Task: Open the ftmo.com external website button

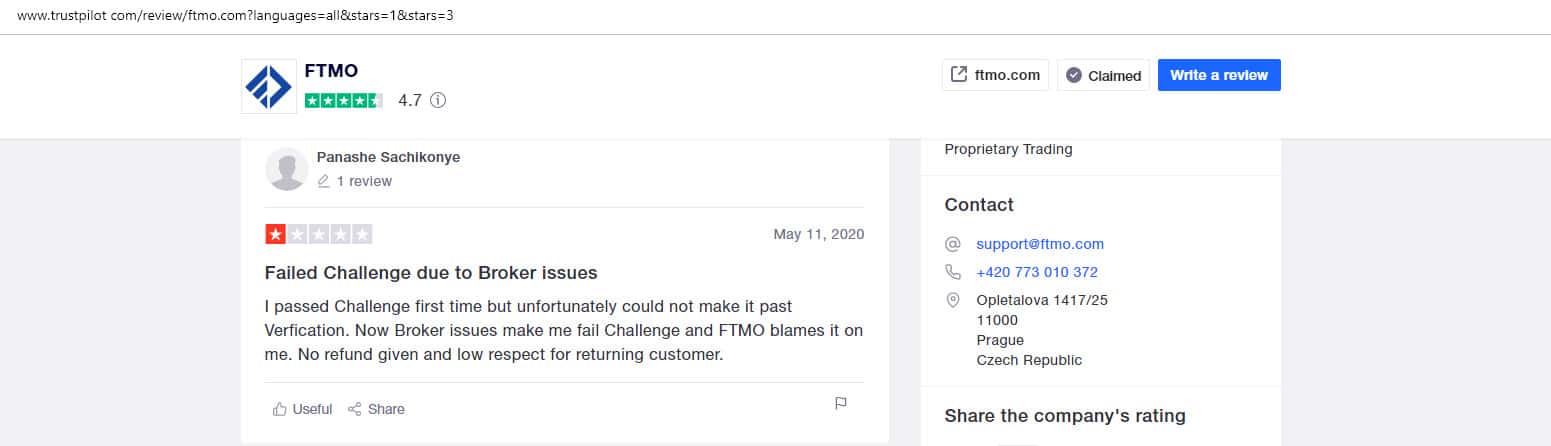Action: pos(995,75)
